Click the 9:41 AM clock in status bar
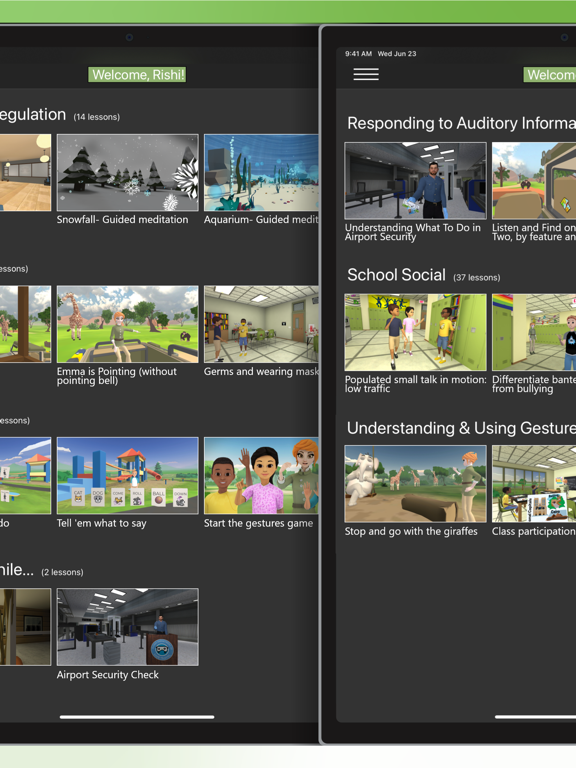Screen dimensions: 576x768 358,54
